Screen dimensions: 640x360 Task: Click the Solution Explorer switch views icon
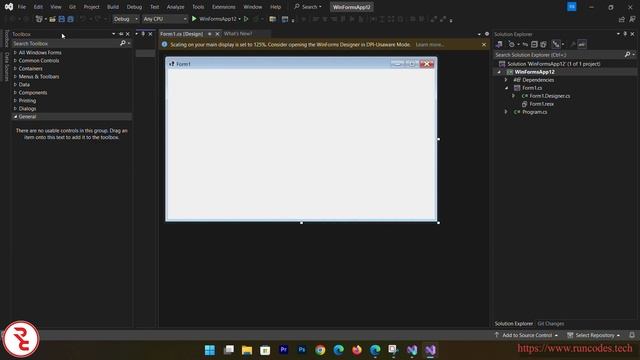[499, 44]
